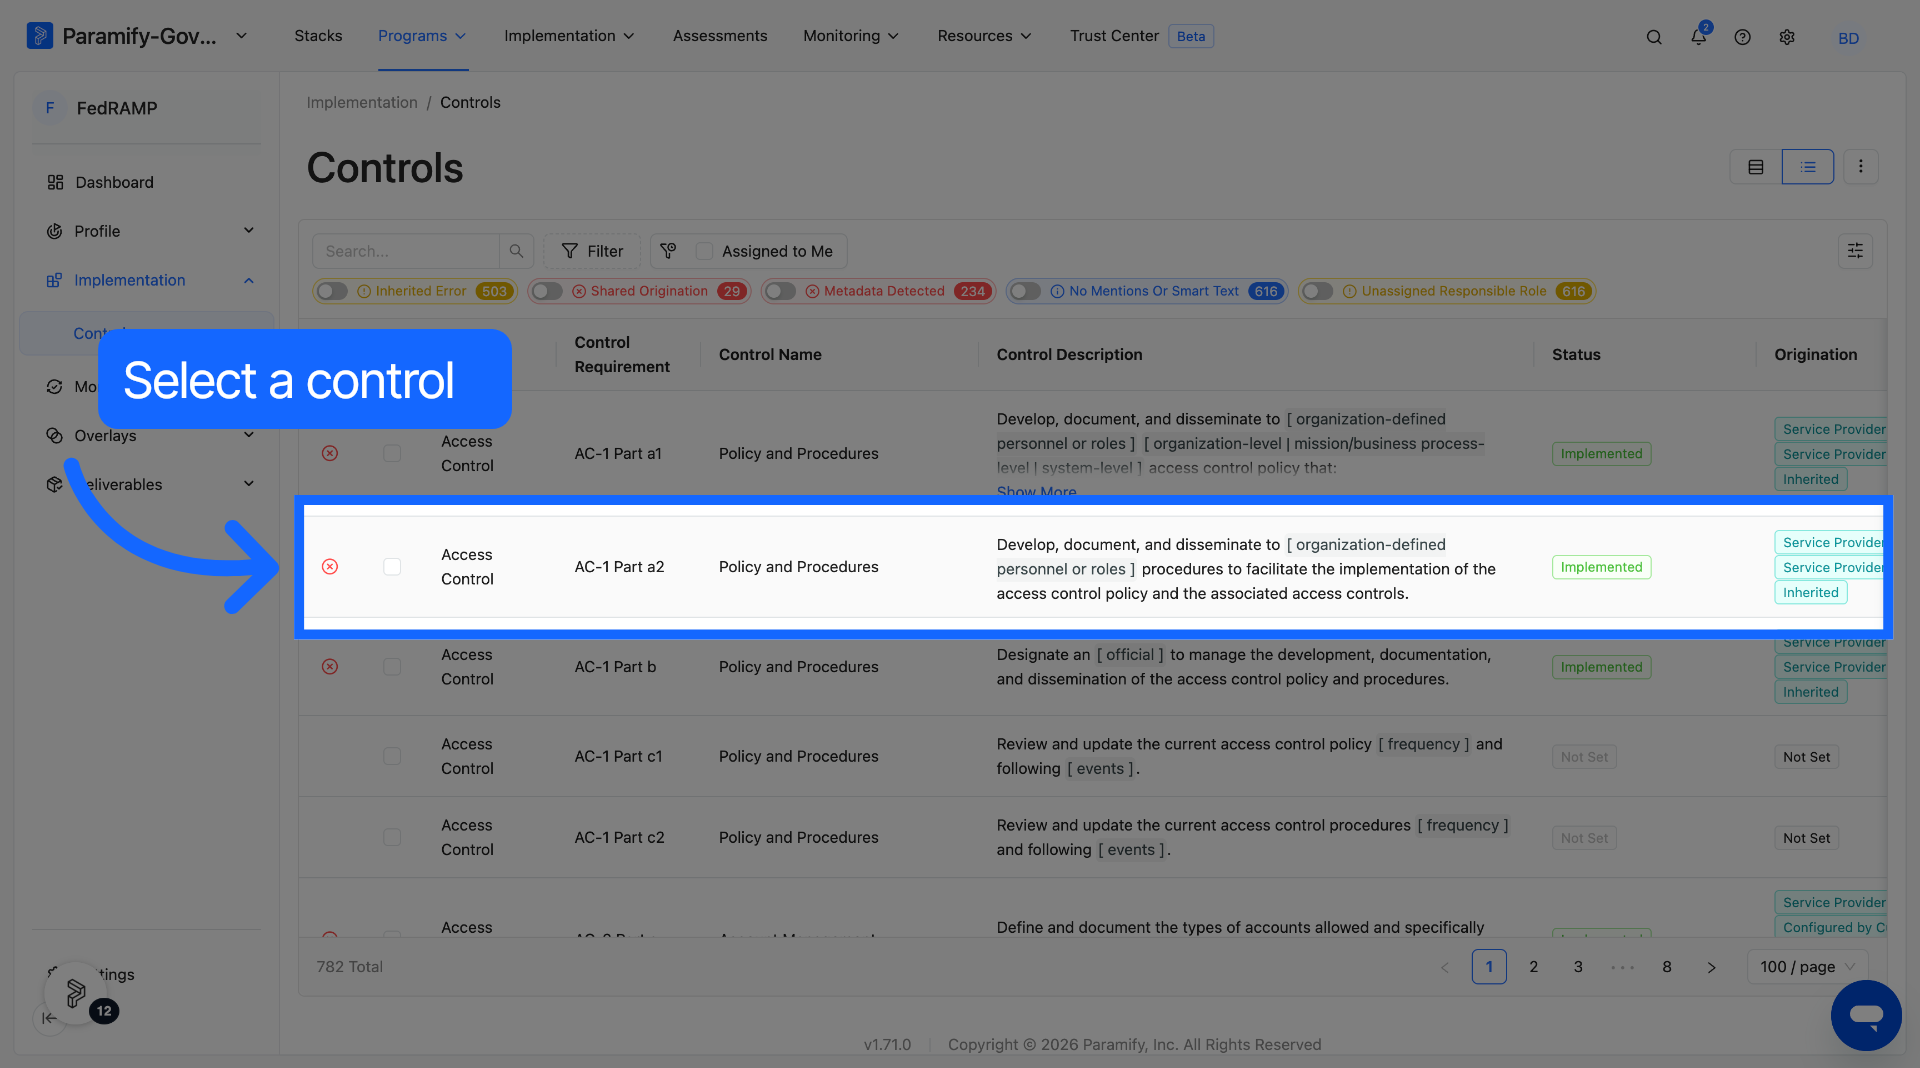Image resolution: width=1920 pixels, height=1068 pixels.
Task: Click the search magnifier beside Search field
Action: tap(516, 251)
